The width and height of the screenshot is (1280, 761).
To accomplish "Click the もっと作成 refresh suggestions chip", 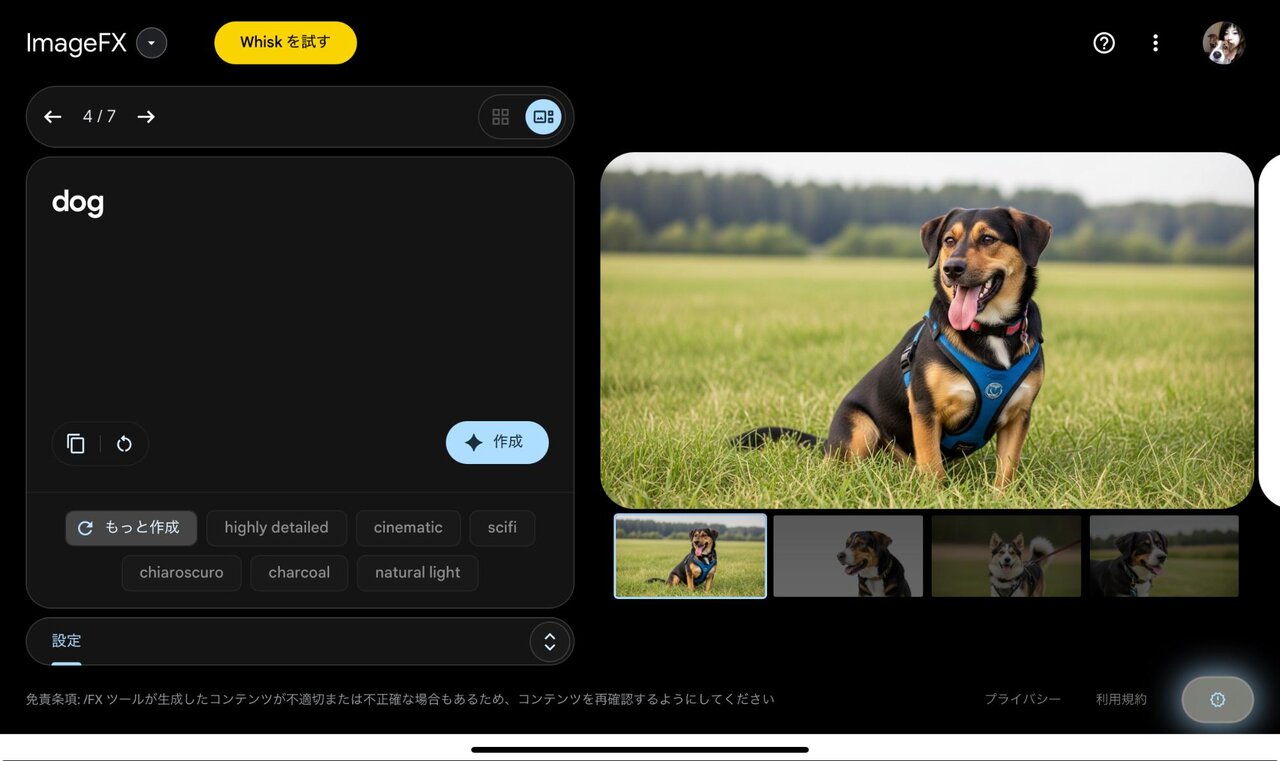I will pyautogui.click(x=131, y=528).
